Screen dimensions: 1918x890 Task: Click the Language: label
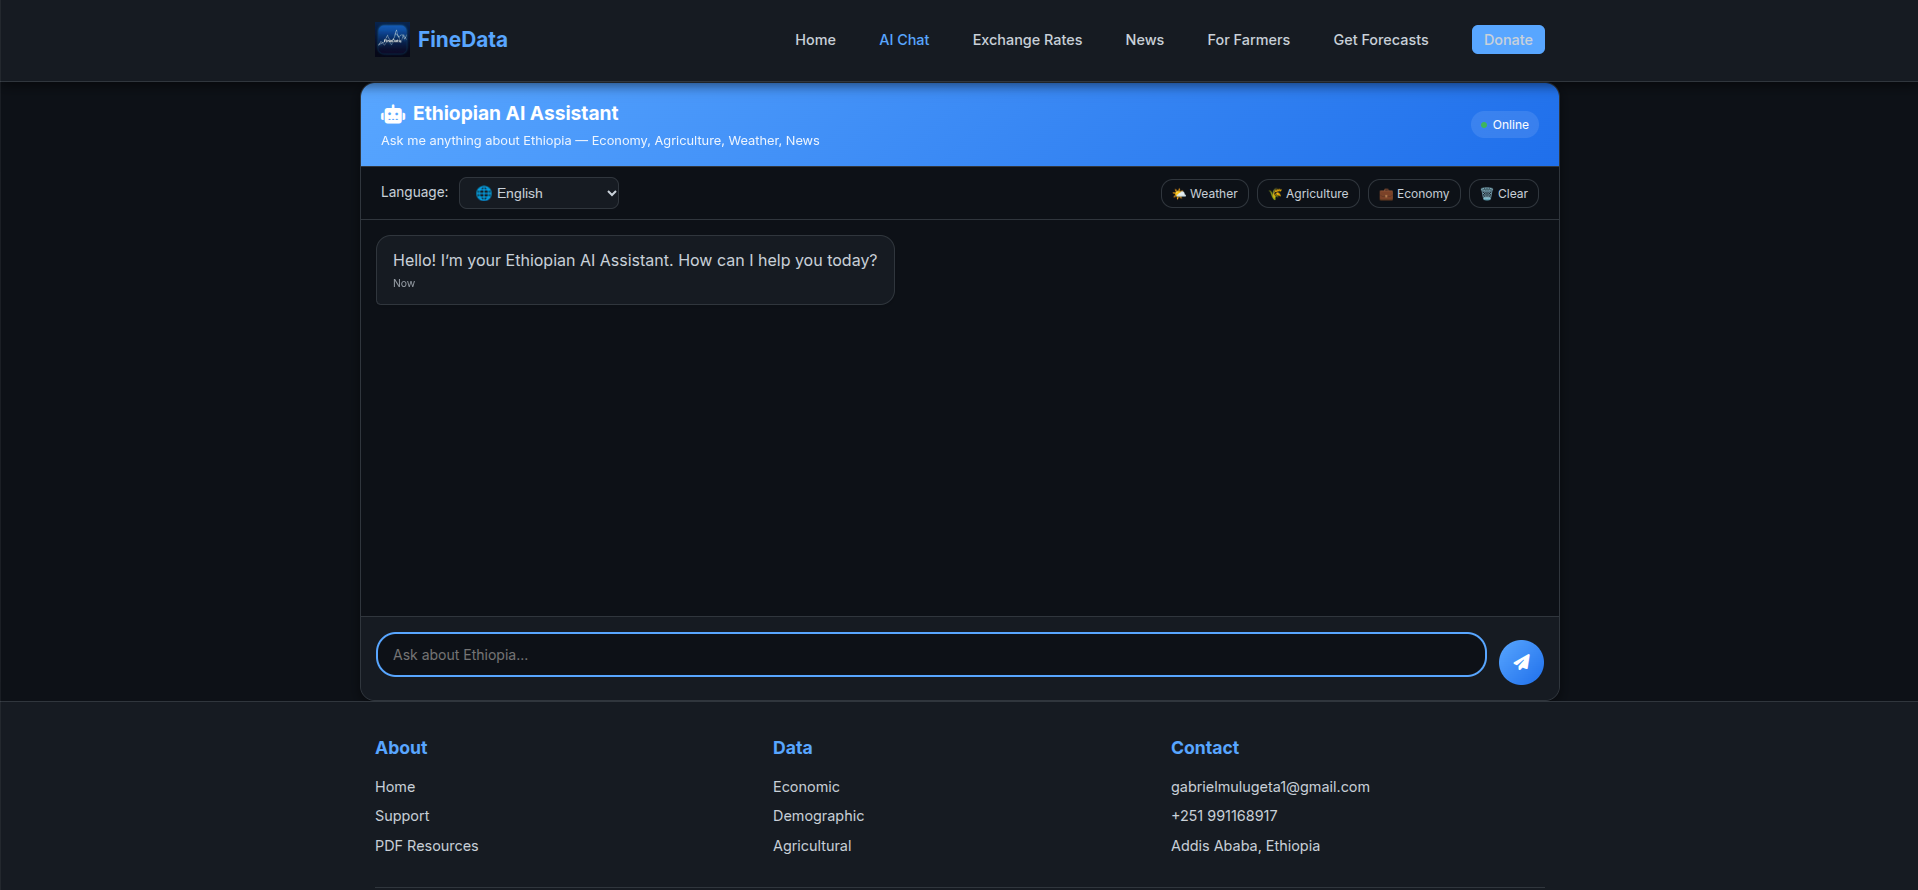[414, 192]
